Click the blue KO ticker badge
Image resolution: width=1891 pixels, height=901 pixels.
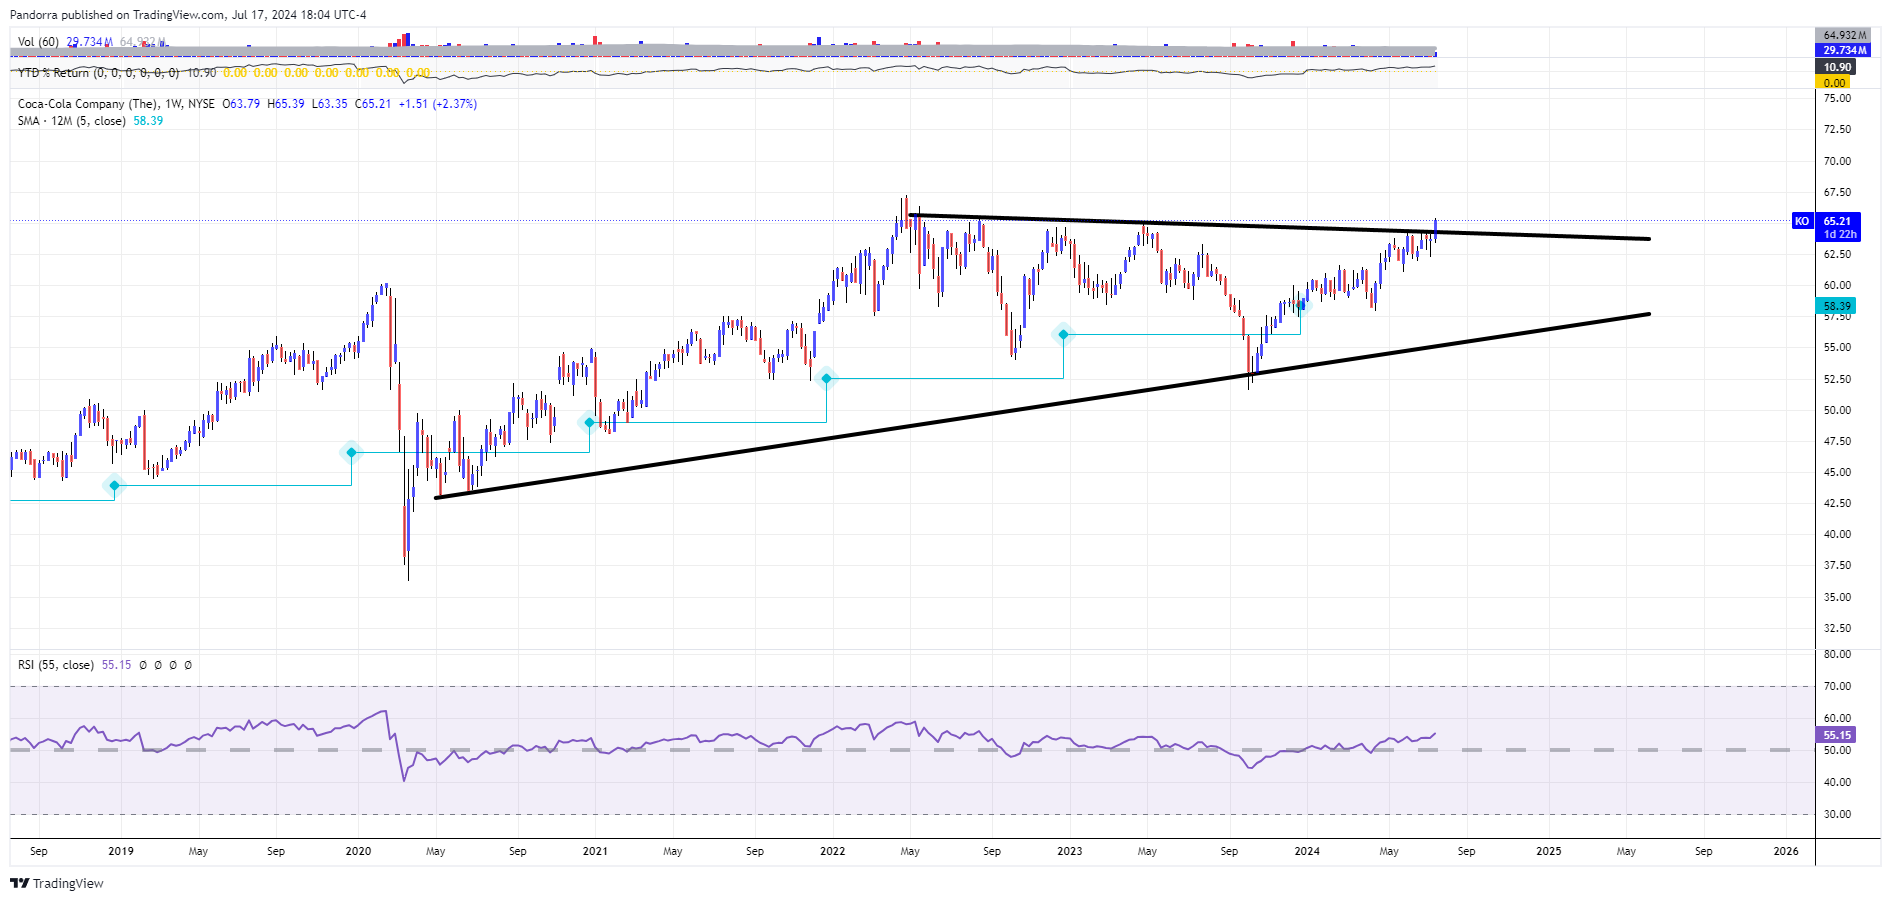tap(1802, 221)
